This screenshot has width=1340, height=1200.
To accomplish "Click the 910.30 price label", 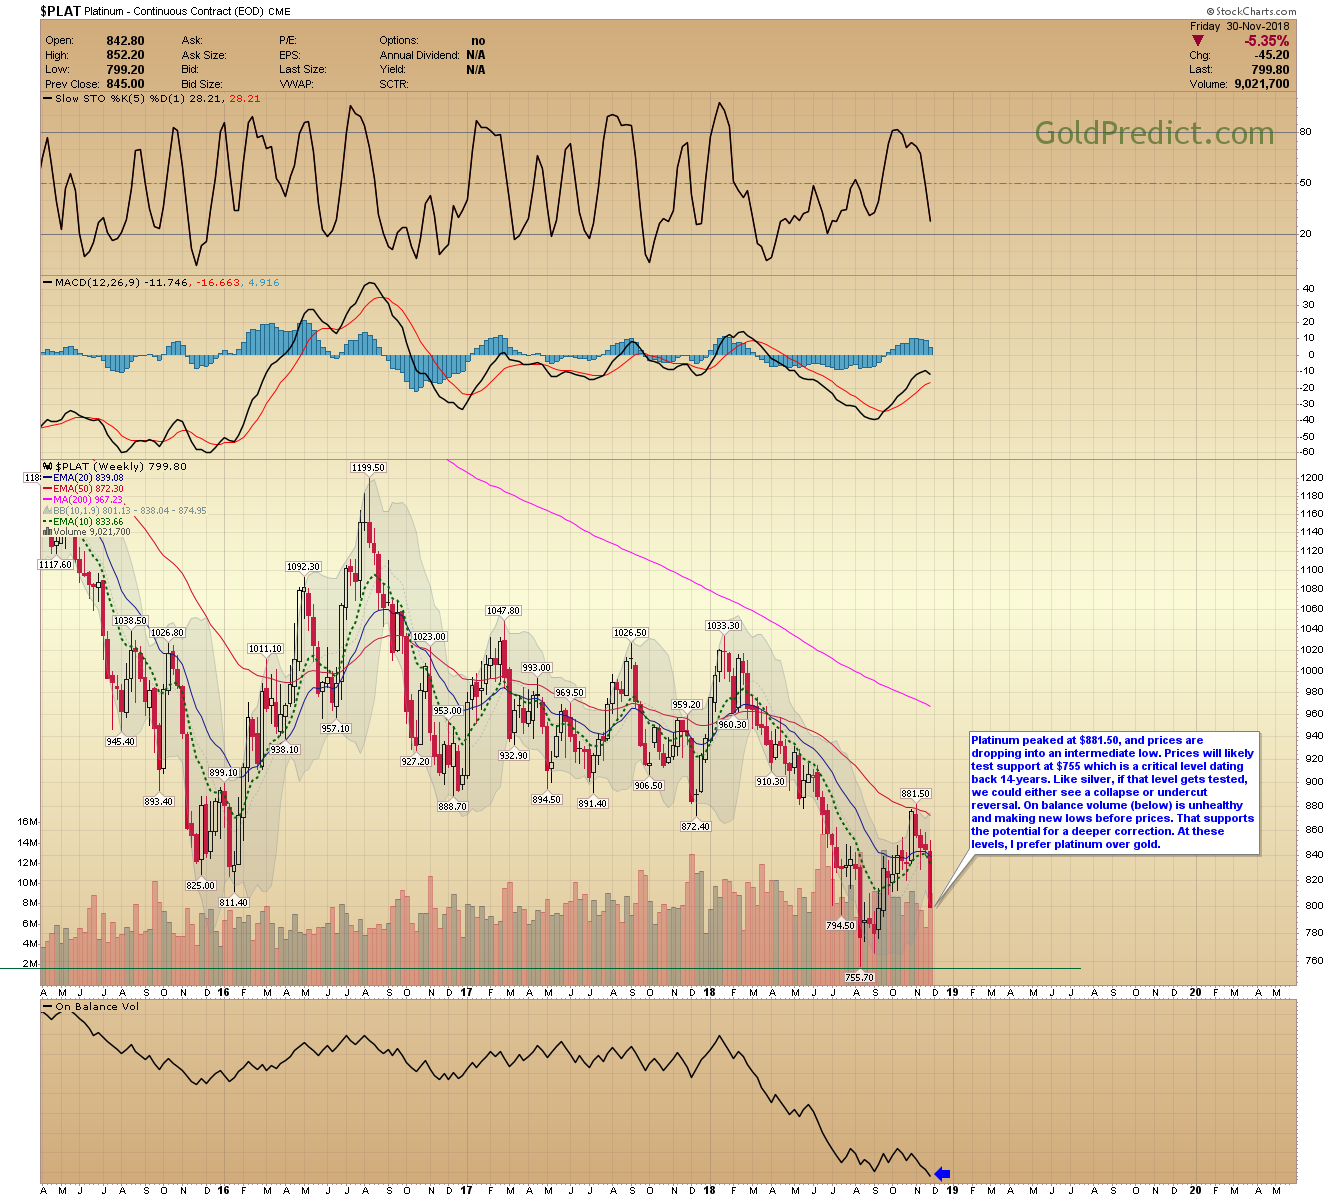I will click(770, 781).
